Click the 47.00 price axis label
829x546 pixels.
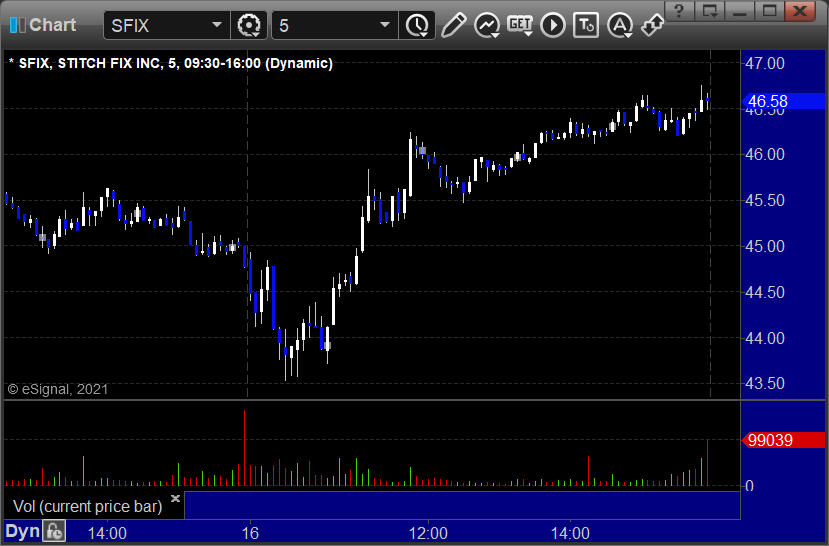(764, 63)
